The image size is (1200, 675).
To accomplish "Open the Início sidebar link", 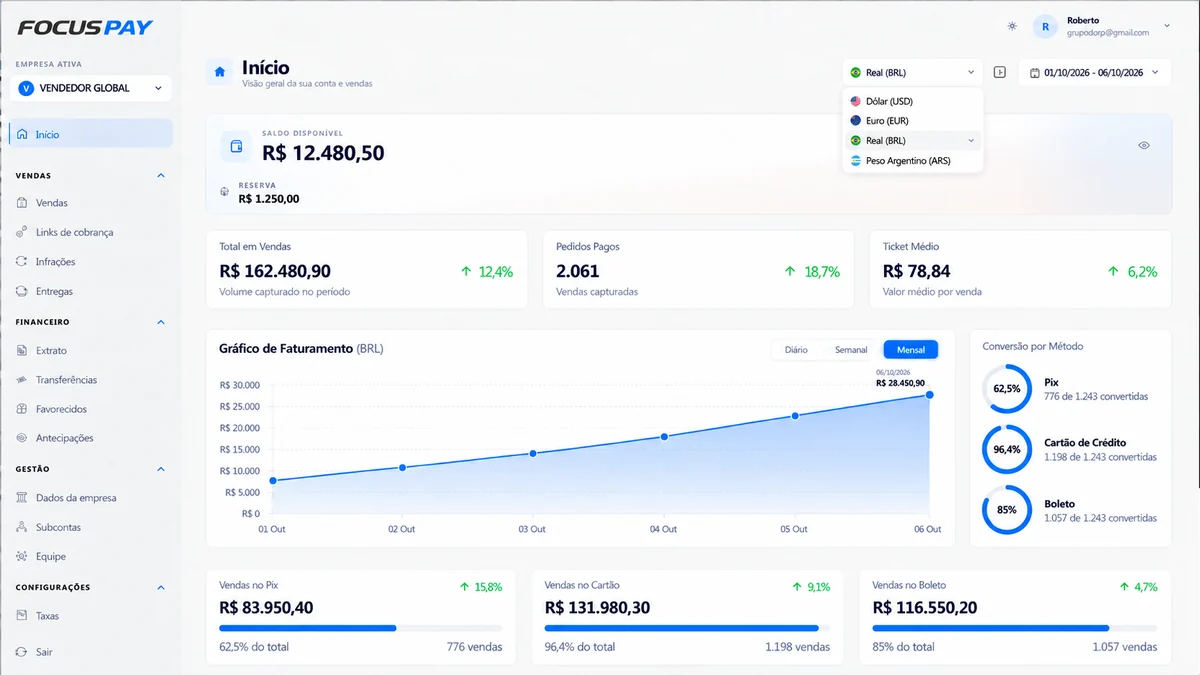I will pos(91,134).
